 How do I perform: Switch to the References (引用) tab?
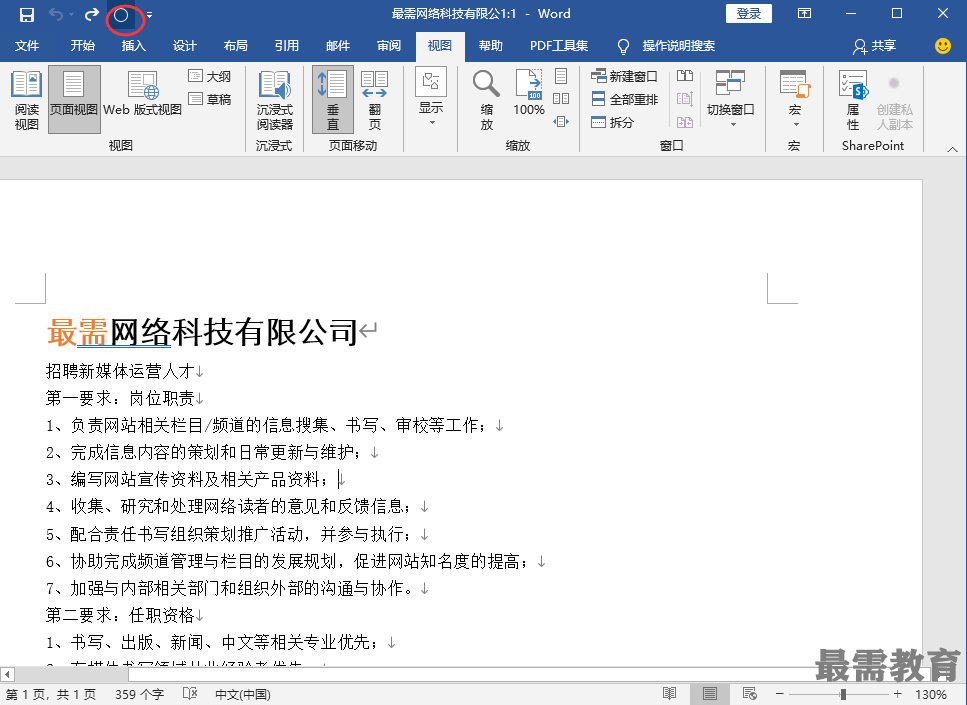pos(287,46)
